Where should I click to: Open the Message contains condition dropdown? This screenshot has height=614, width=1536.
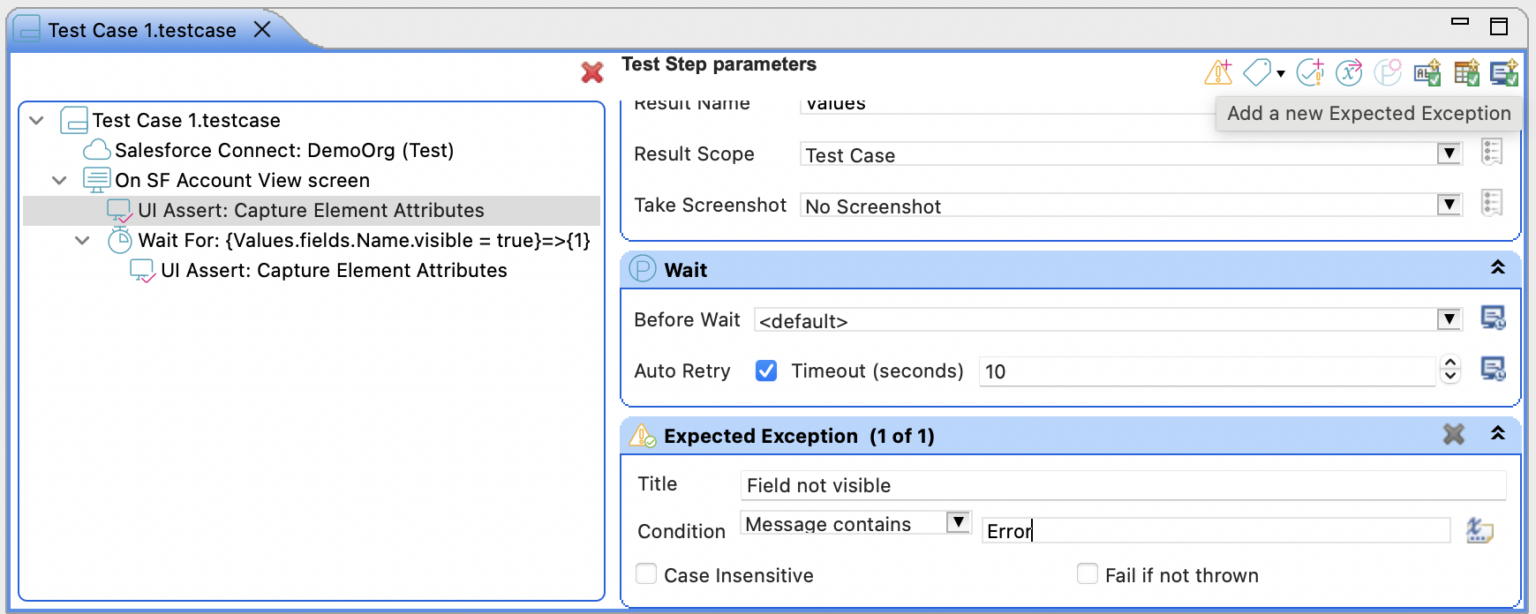coord(958,523)
